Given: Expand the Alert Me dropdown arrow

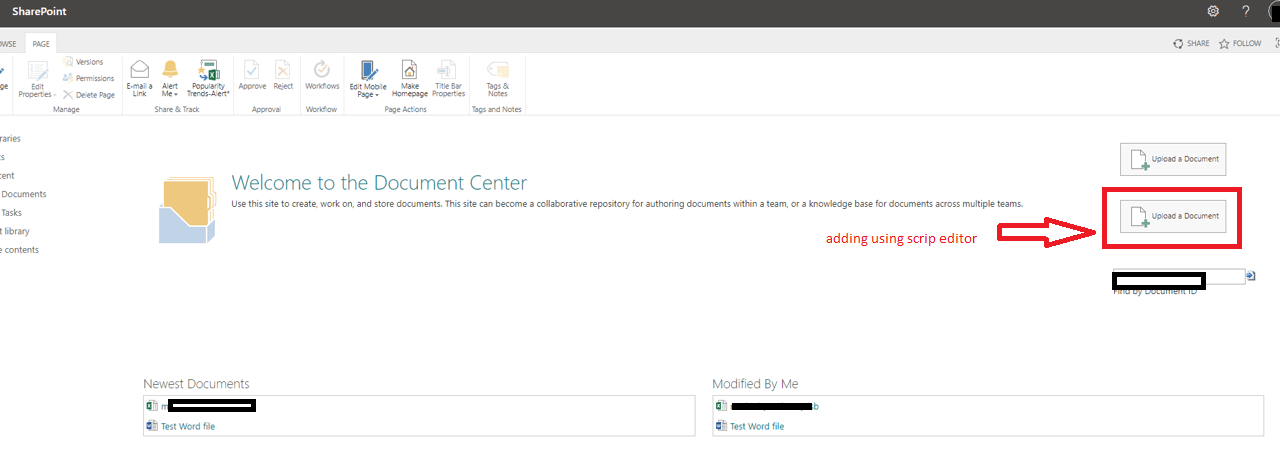Looking at the screenshot, I should [x=178, y=94].
